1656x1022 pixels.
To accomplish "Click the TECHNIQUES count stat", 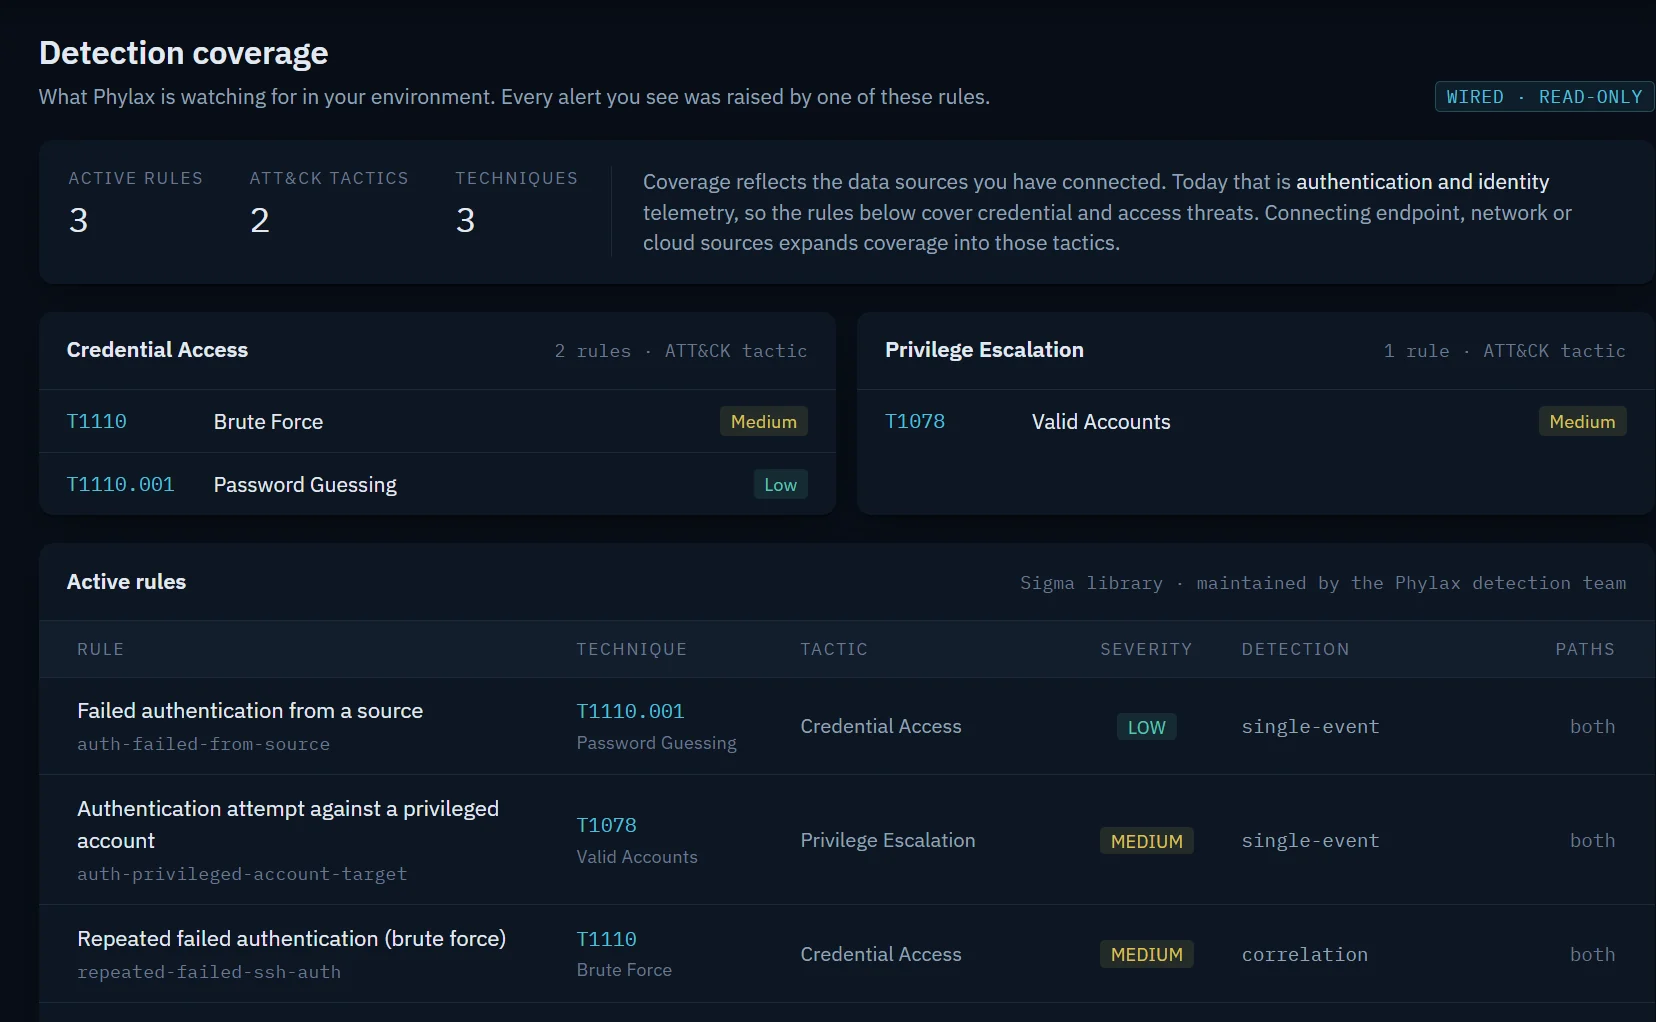I will pyautogui.click(x=516, y=202).
